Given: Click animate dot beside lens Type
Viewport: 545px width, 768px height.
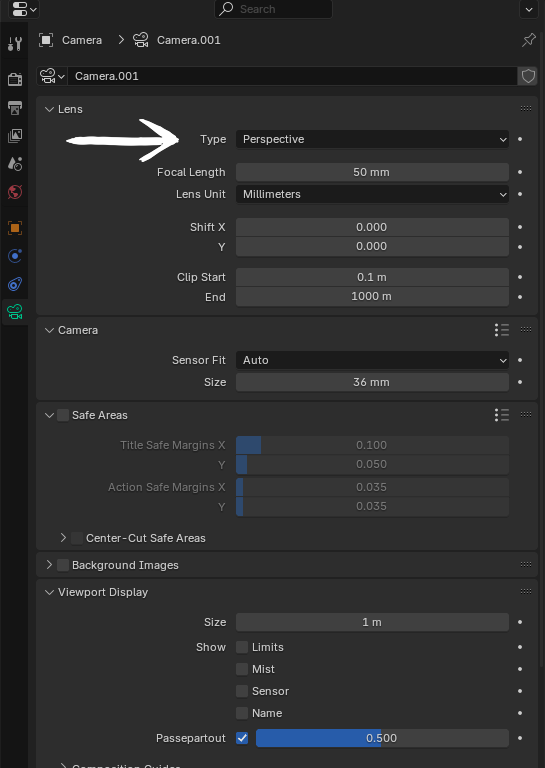Looking at the screenshot, I should [520, 140].
